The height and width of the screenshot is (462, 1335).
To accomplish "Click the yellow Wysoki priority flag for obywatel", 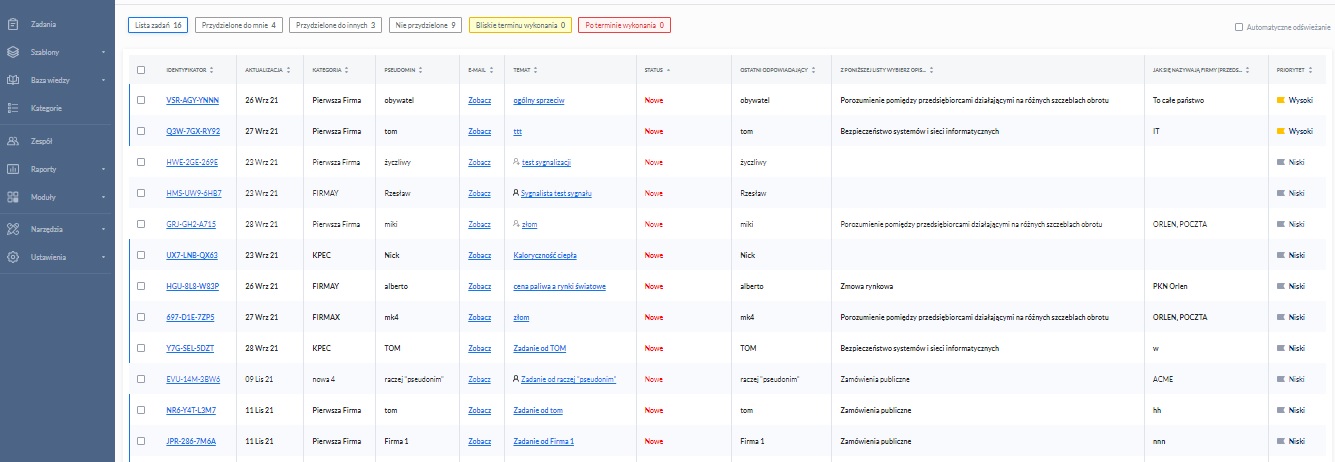I will [1280, 101].
